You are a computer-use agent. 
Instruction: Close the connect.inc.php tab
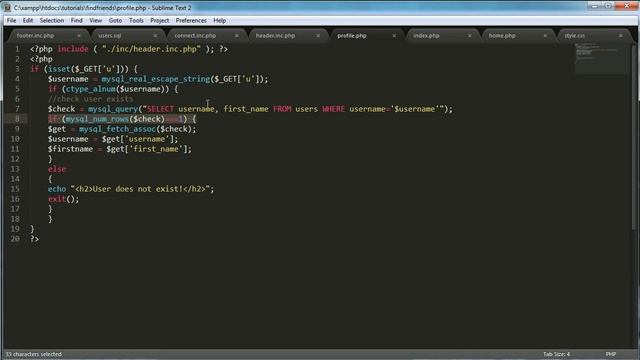point(236,36)
